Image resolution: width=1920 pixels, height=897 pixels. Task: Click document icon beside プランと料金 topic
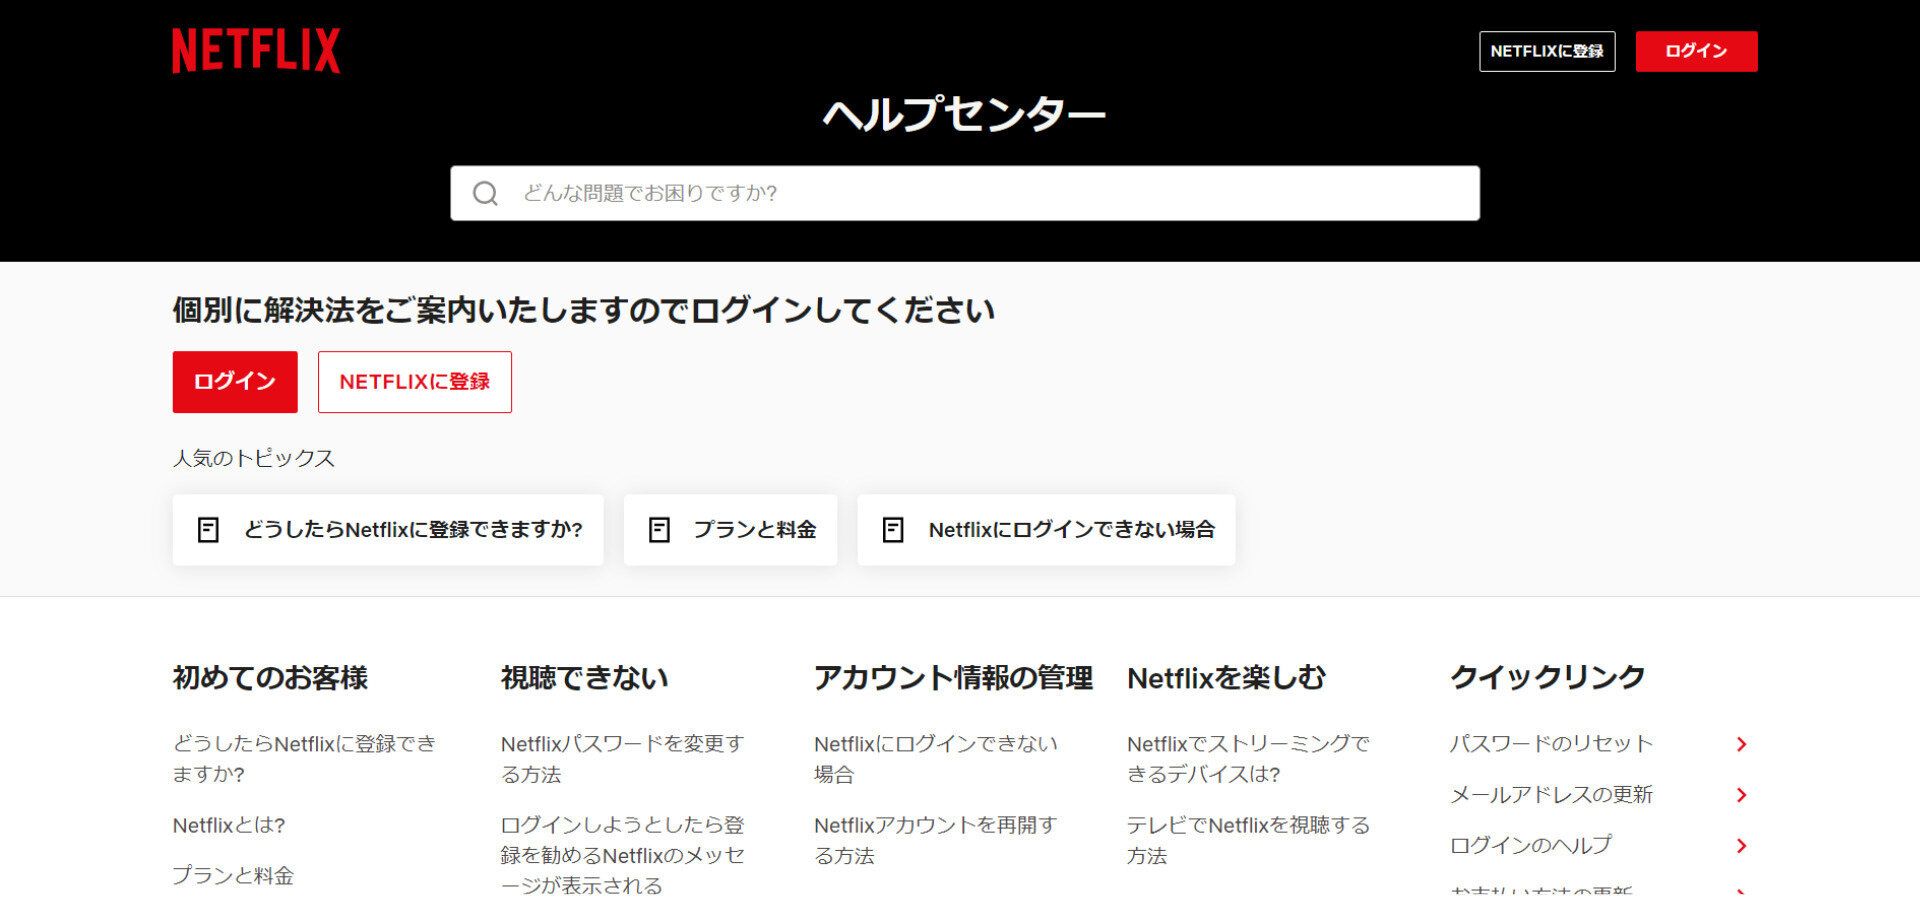[659, 530]
